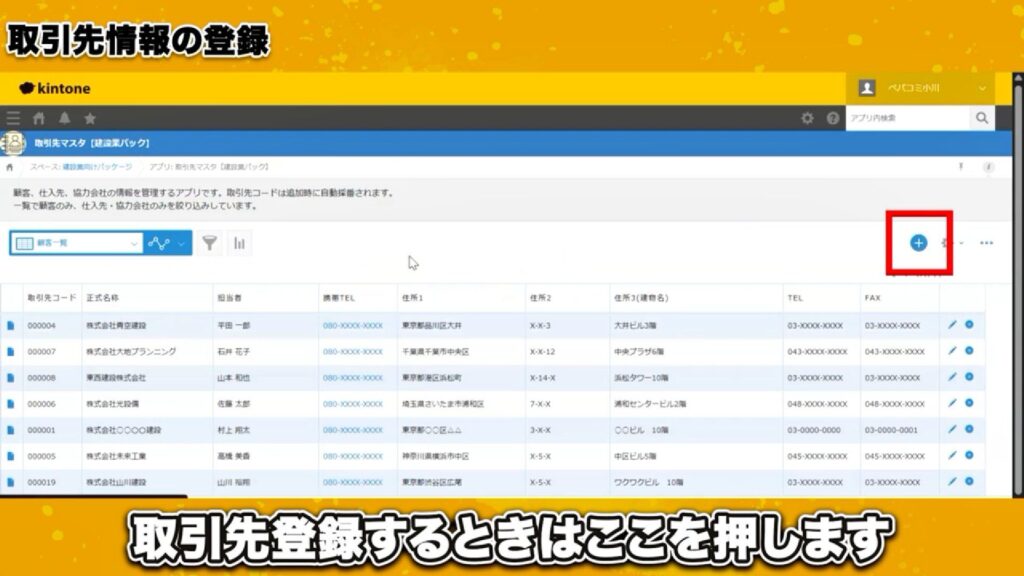Open the hamburger menu in header
1024x576 pixels.
[13, 118]
